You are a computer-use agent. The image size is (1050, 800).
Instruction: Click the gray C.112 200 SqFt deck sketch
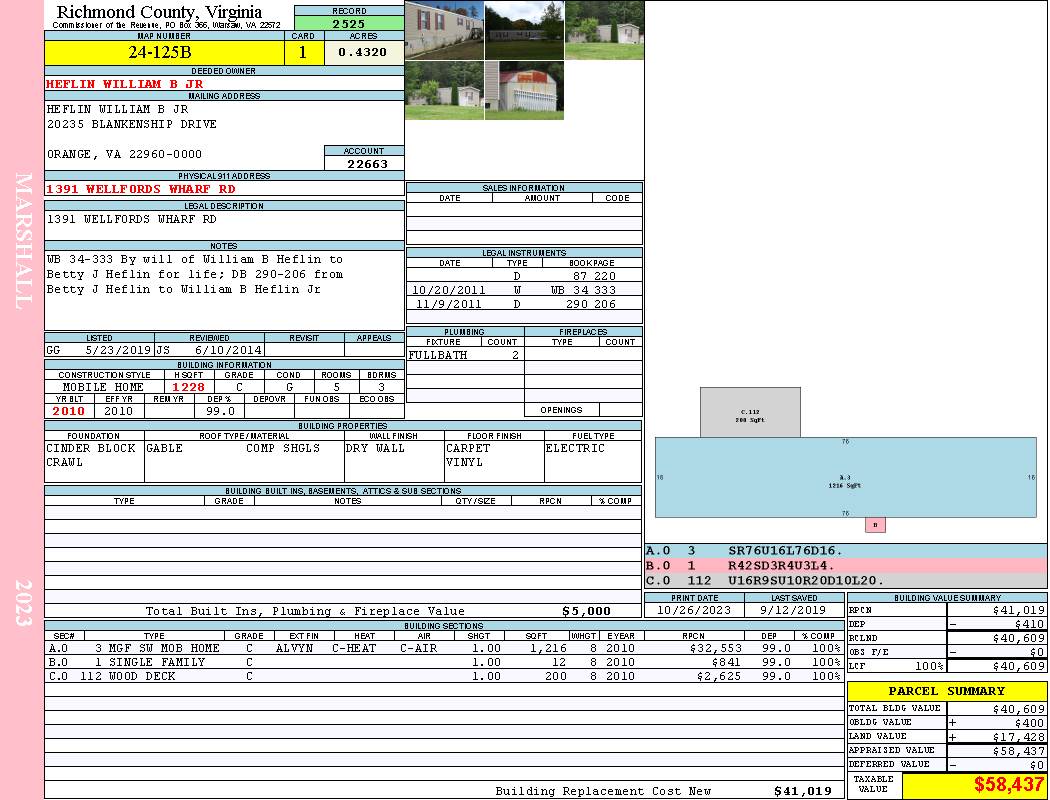pyautogui.click(x=750, y=412)
